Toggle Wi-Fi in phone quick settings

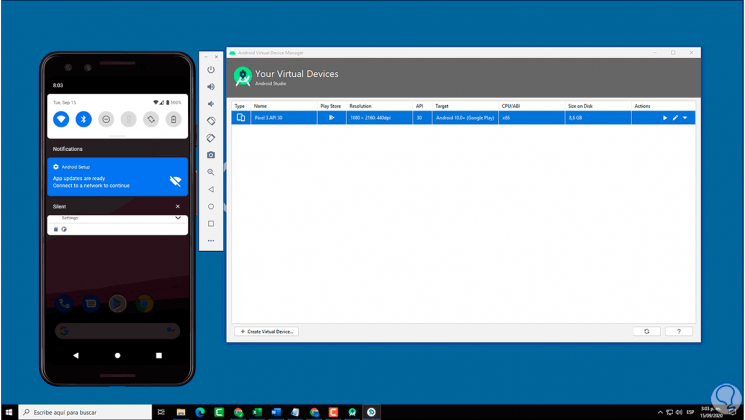(61, 119)
